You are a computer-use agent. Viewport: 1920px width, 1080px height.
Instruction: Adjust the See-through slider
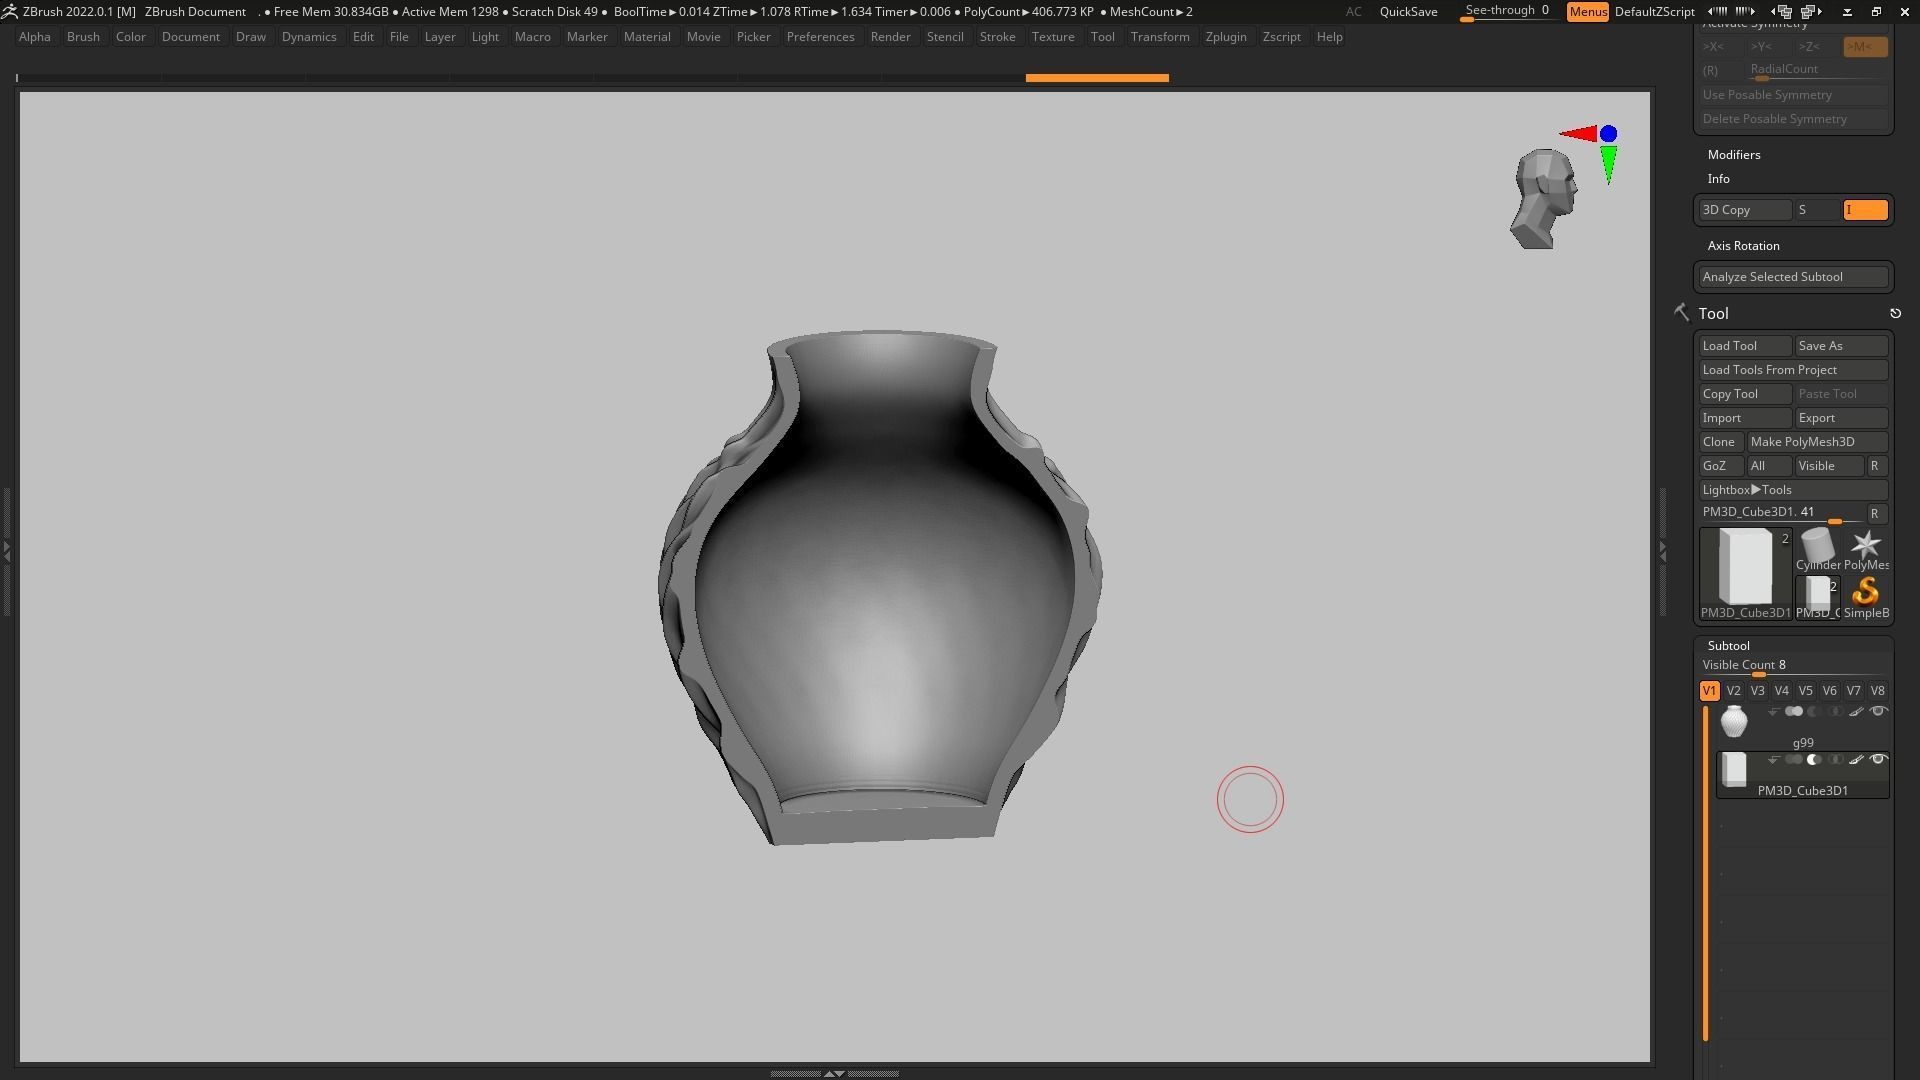coord(1507,12)
